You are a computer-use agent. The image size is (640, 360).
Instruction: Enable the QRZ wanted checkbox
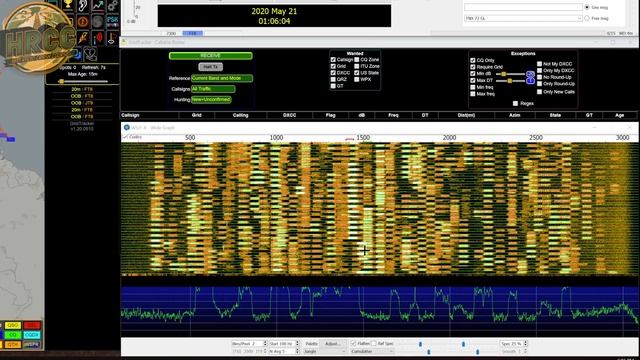click(x=333, y=79)
